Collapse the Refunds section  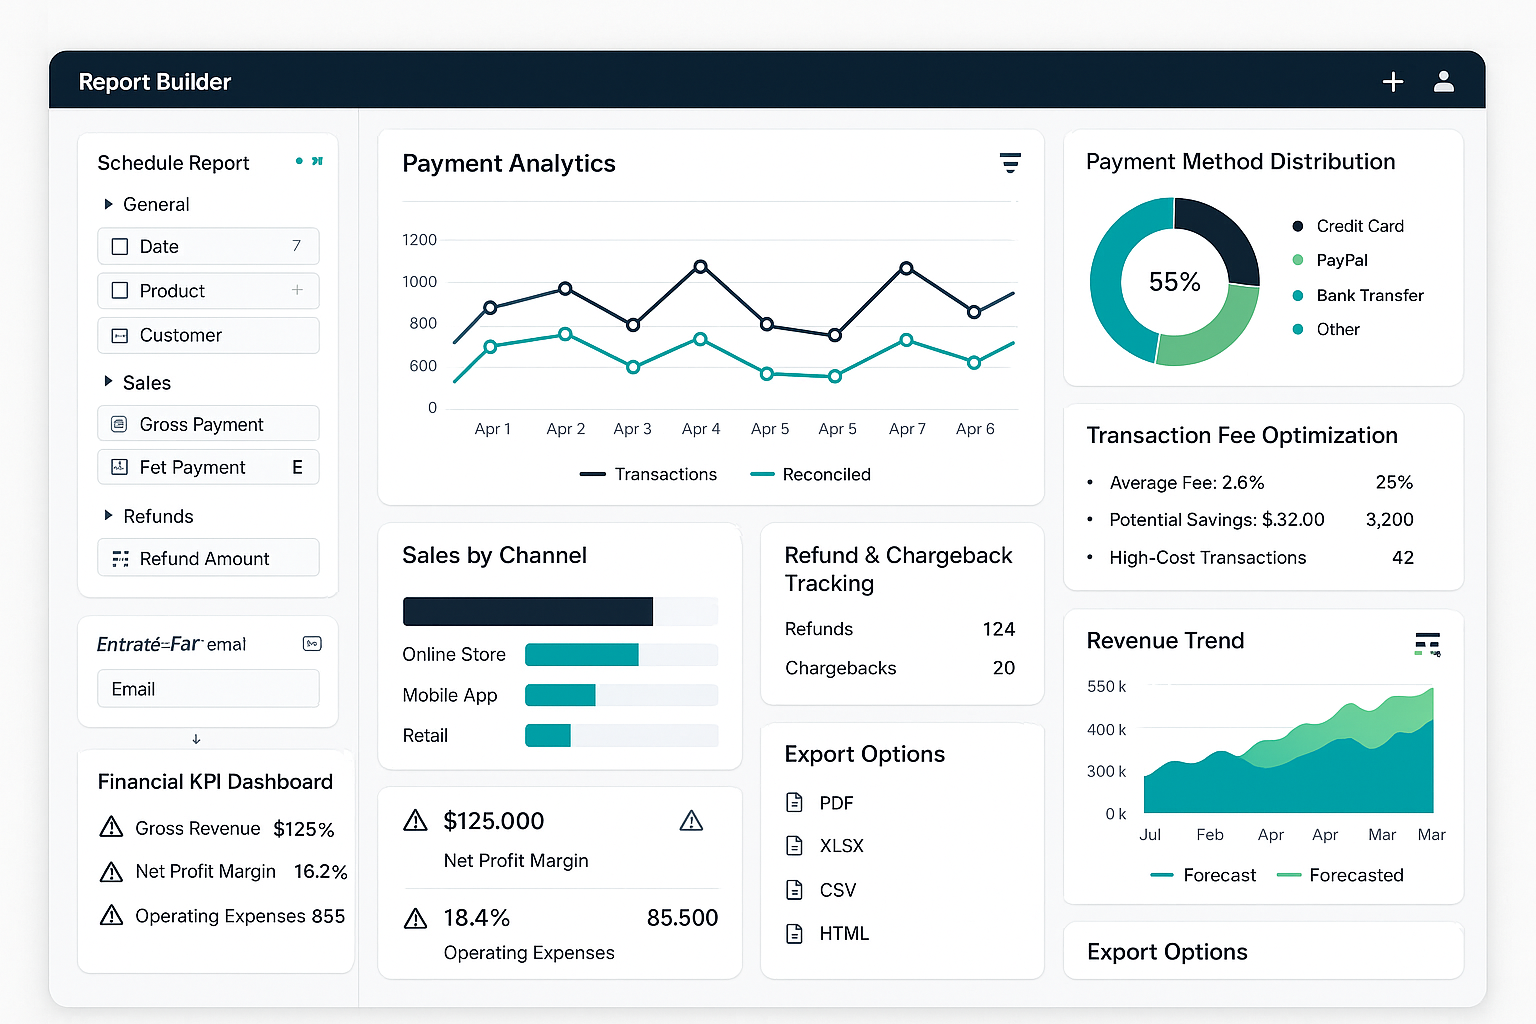pyautogui.click(x=111, y=516)
